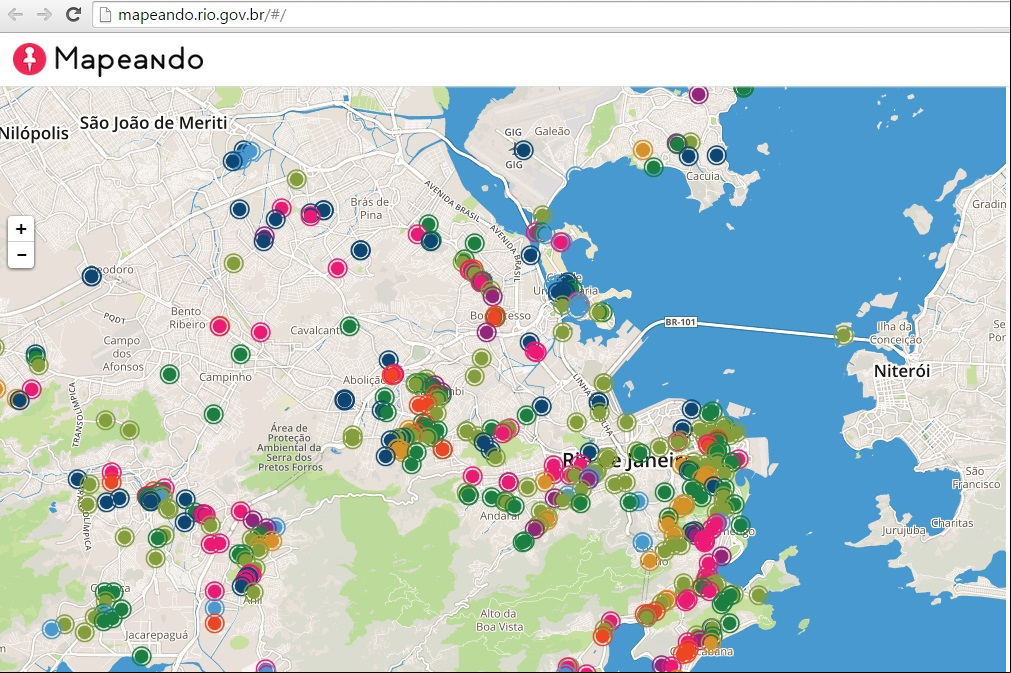Select the red-orange marker on Bonsucesso
Viewport: 1011px width, 673px height.
(495, 316)
